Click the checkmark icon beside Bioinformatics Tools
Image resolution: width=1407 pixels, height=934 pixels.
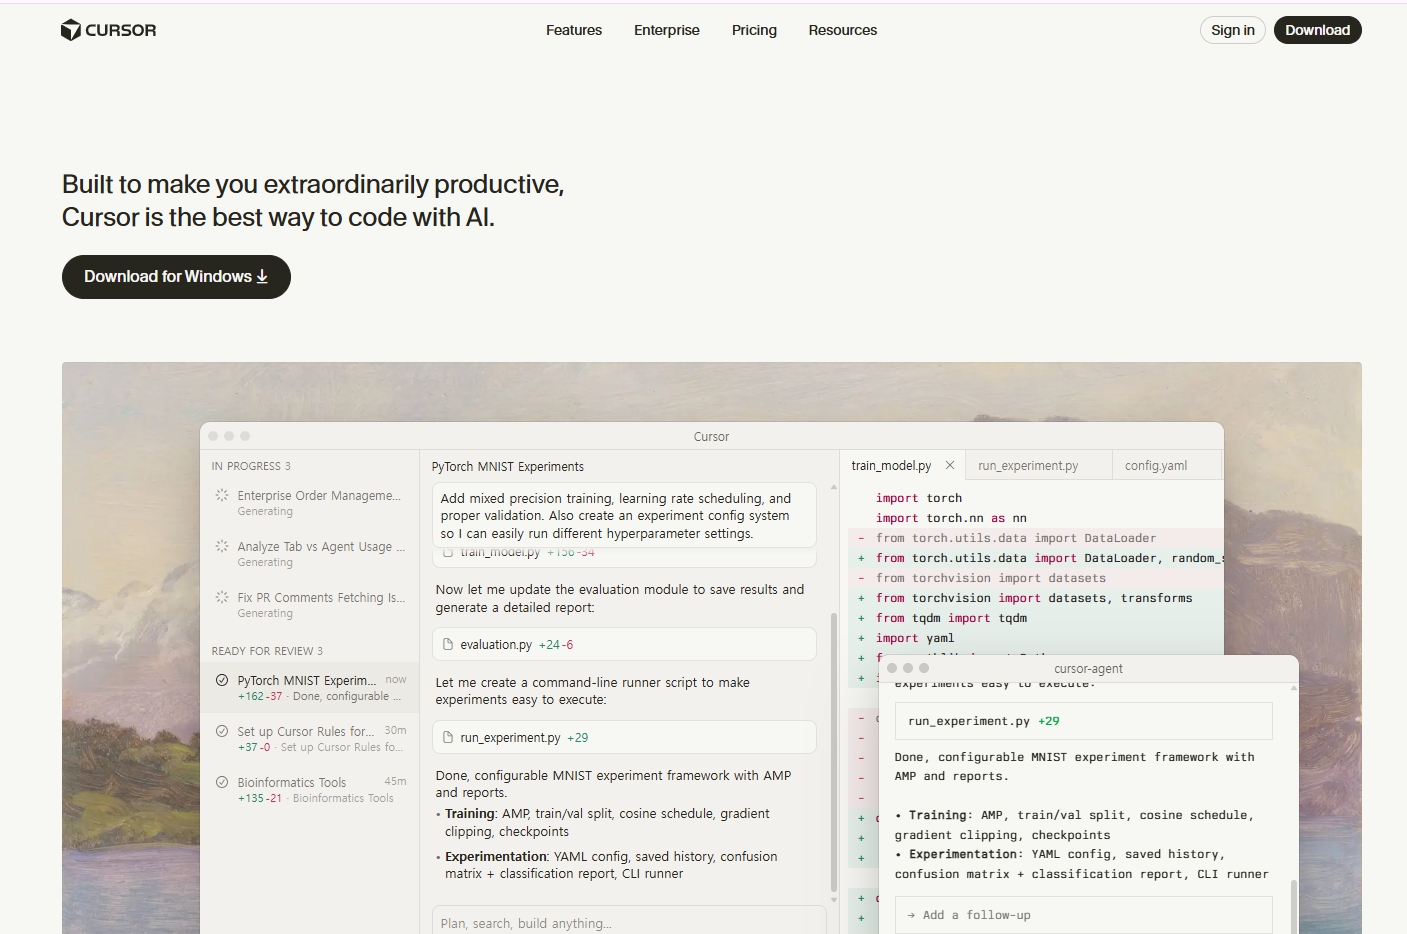[x=222, y=782]
